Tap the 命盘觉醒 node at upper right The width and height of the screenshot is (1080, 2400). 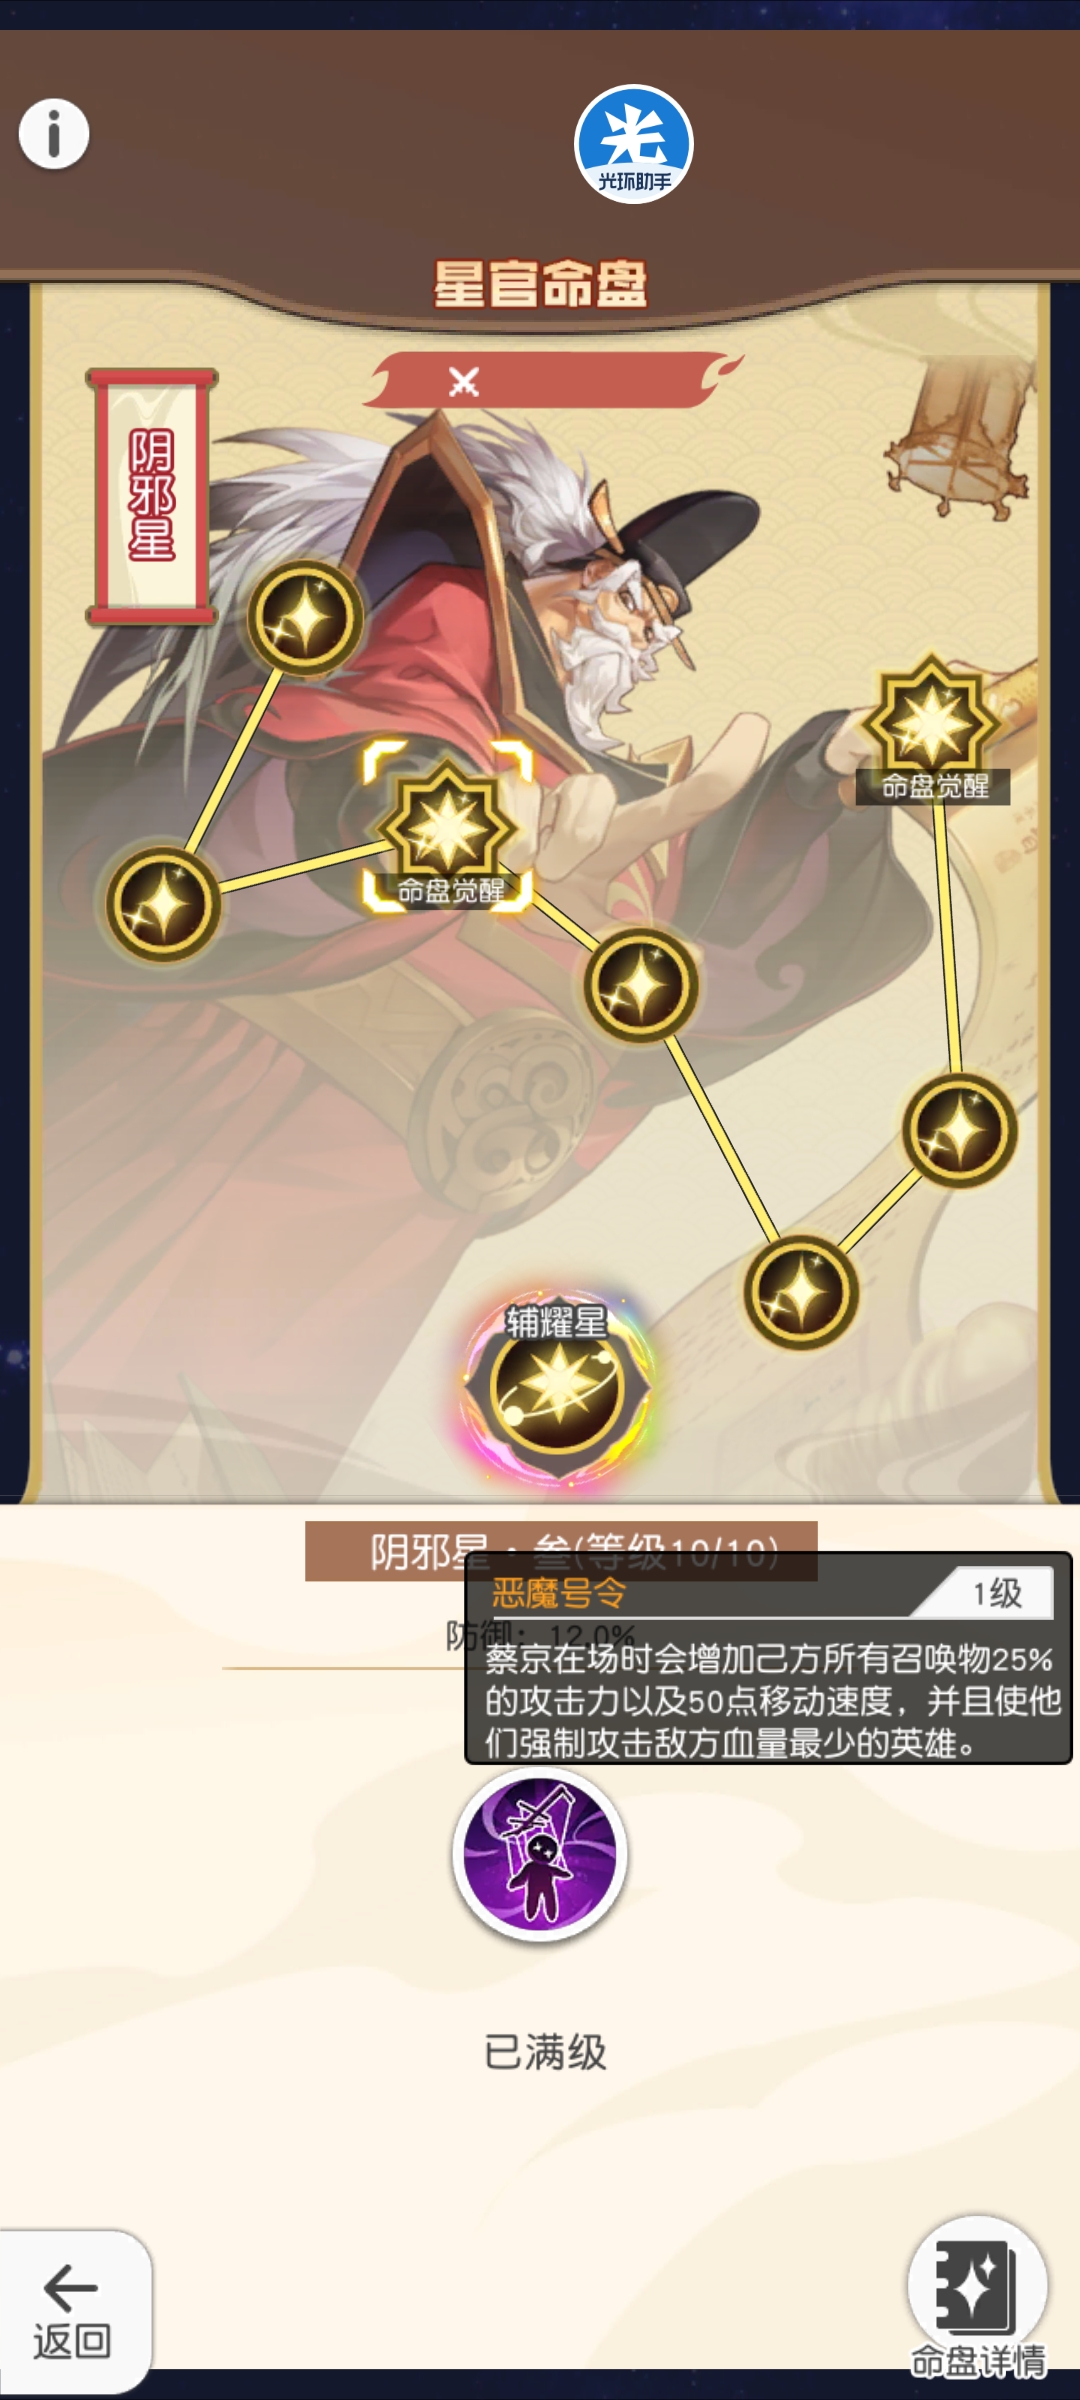coord(933,728)
